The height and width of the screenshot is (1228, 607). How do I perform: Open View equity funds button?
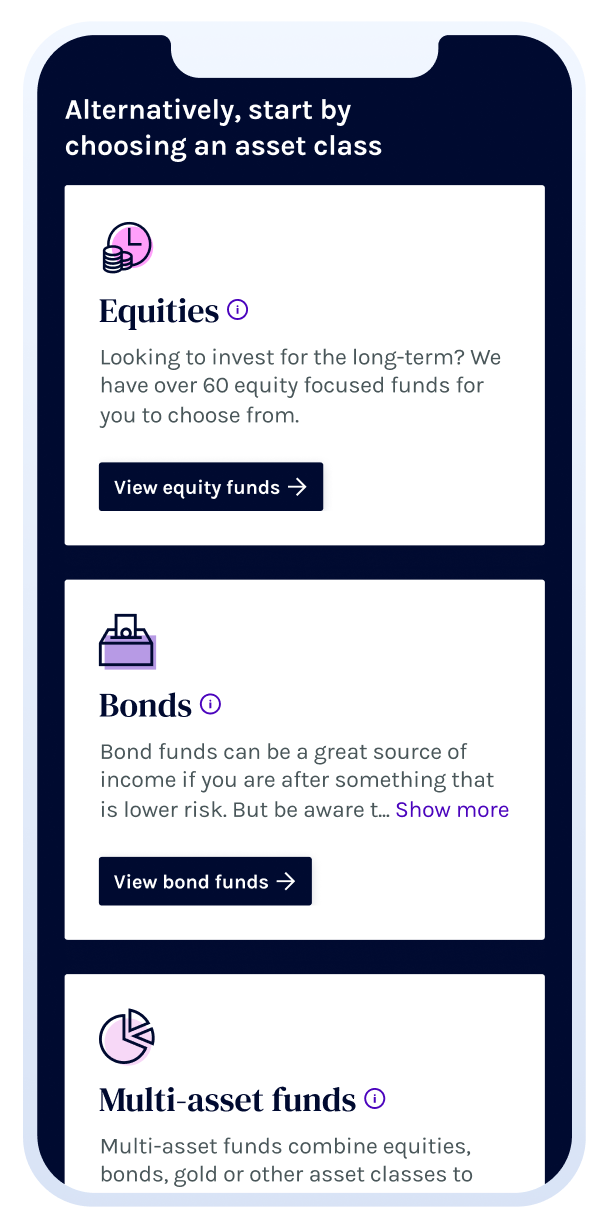(x=211, y=487)
